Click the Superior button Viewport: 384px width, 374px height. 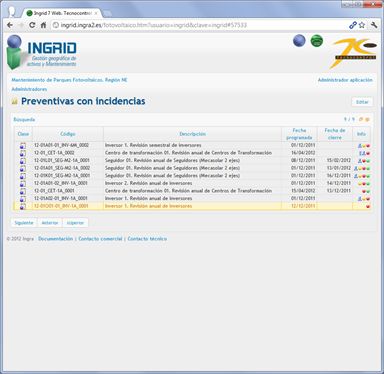(x=75, y=223)
